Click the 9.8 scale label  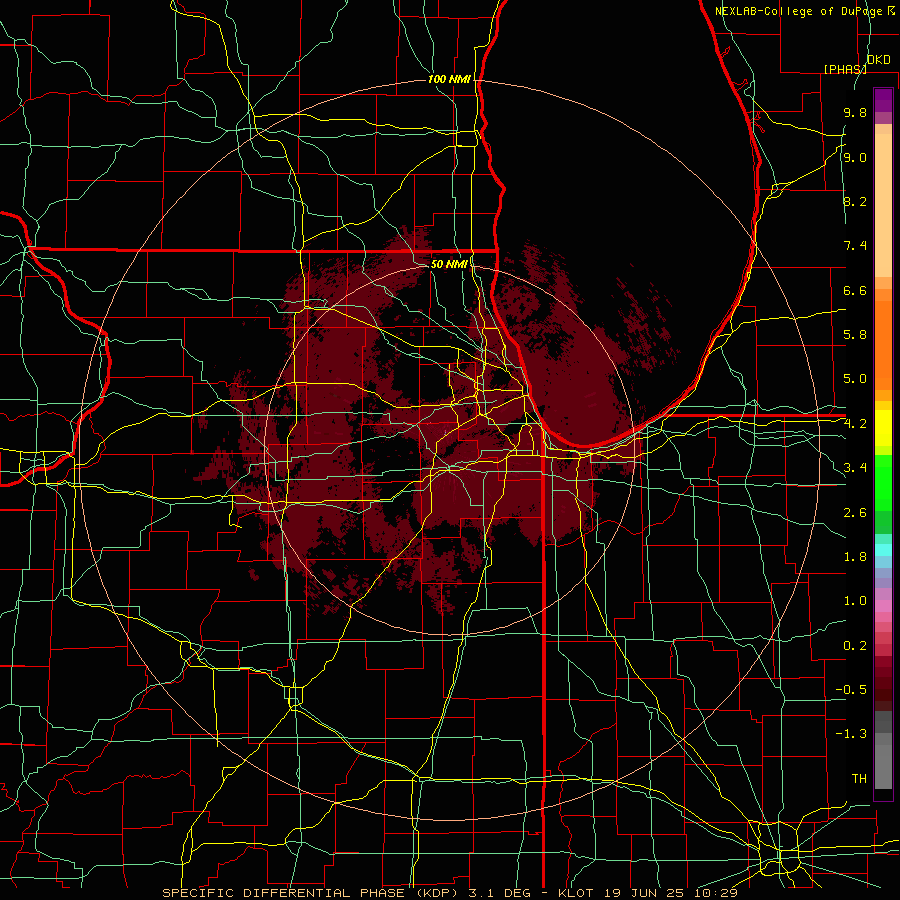coord(855,112)
